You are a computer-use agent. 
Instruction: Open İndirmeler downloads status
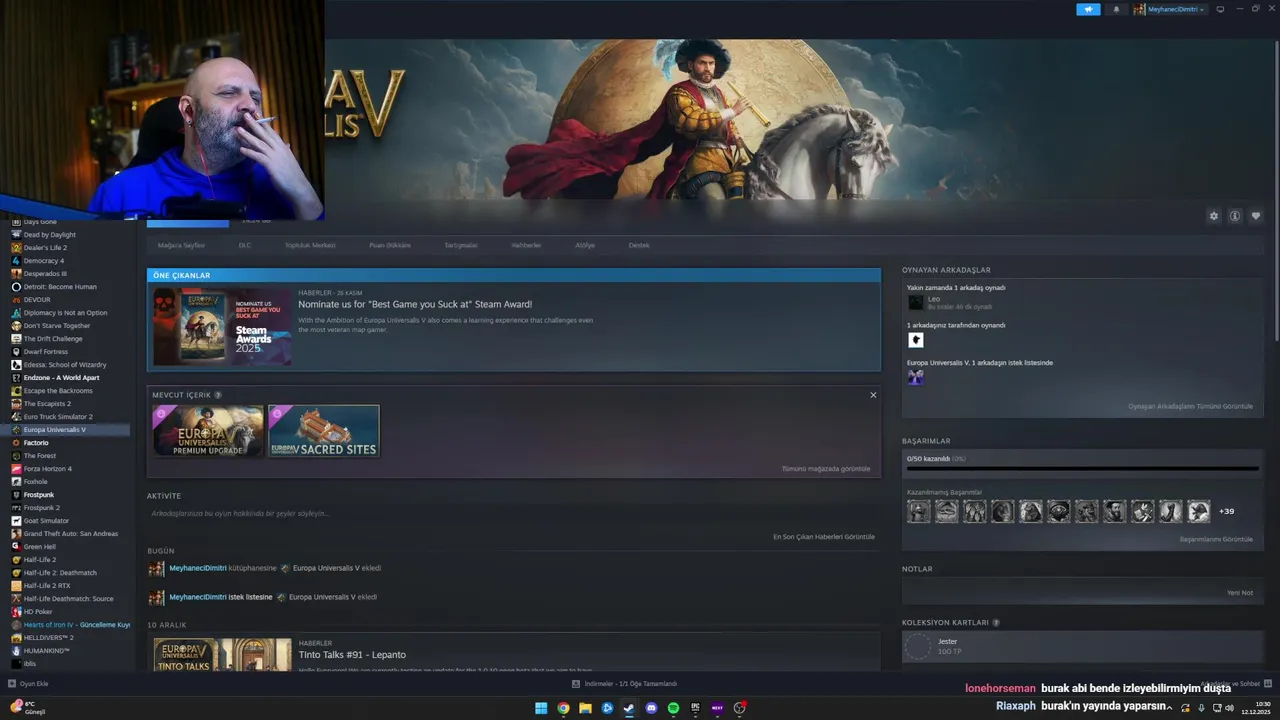[x=624, y=684]
